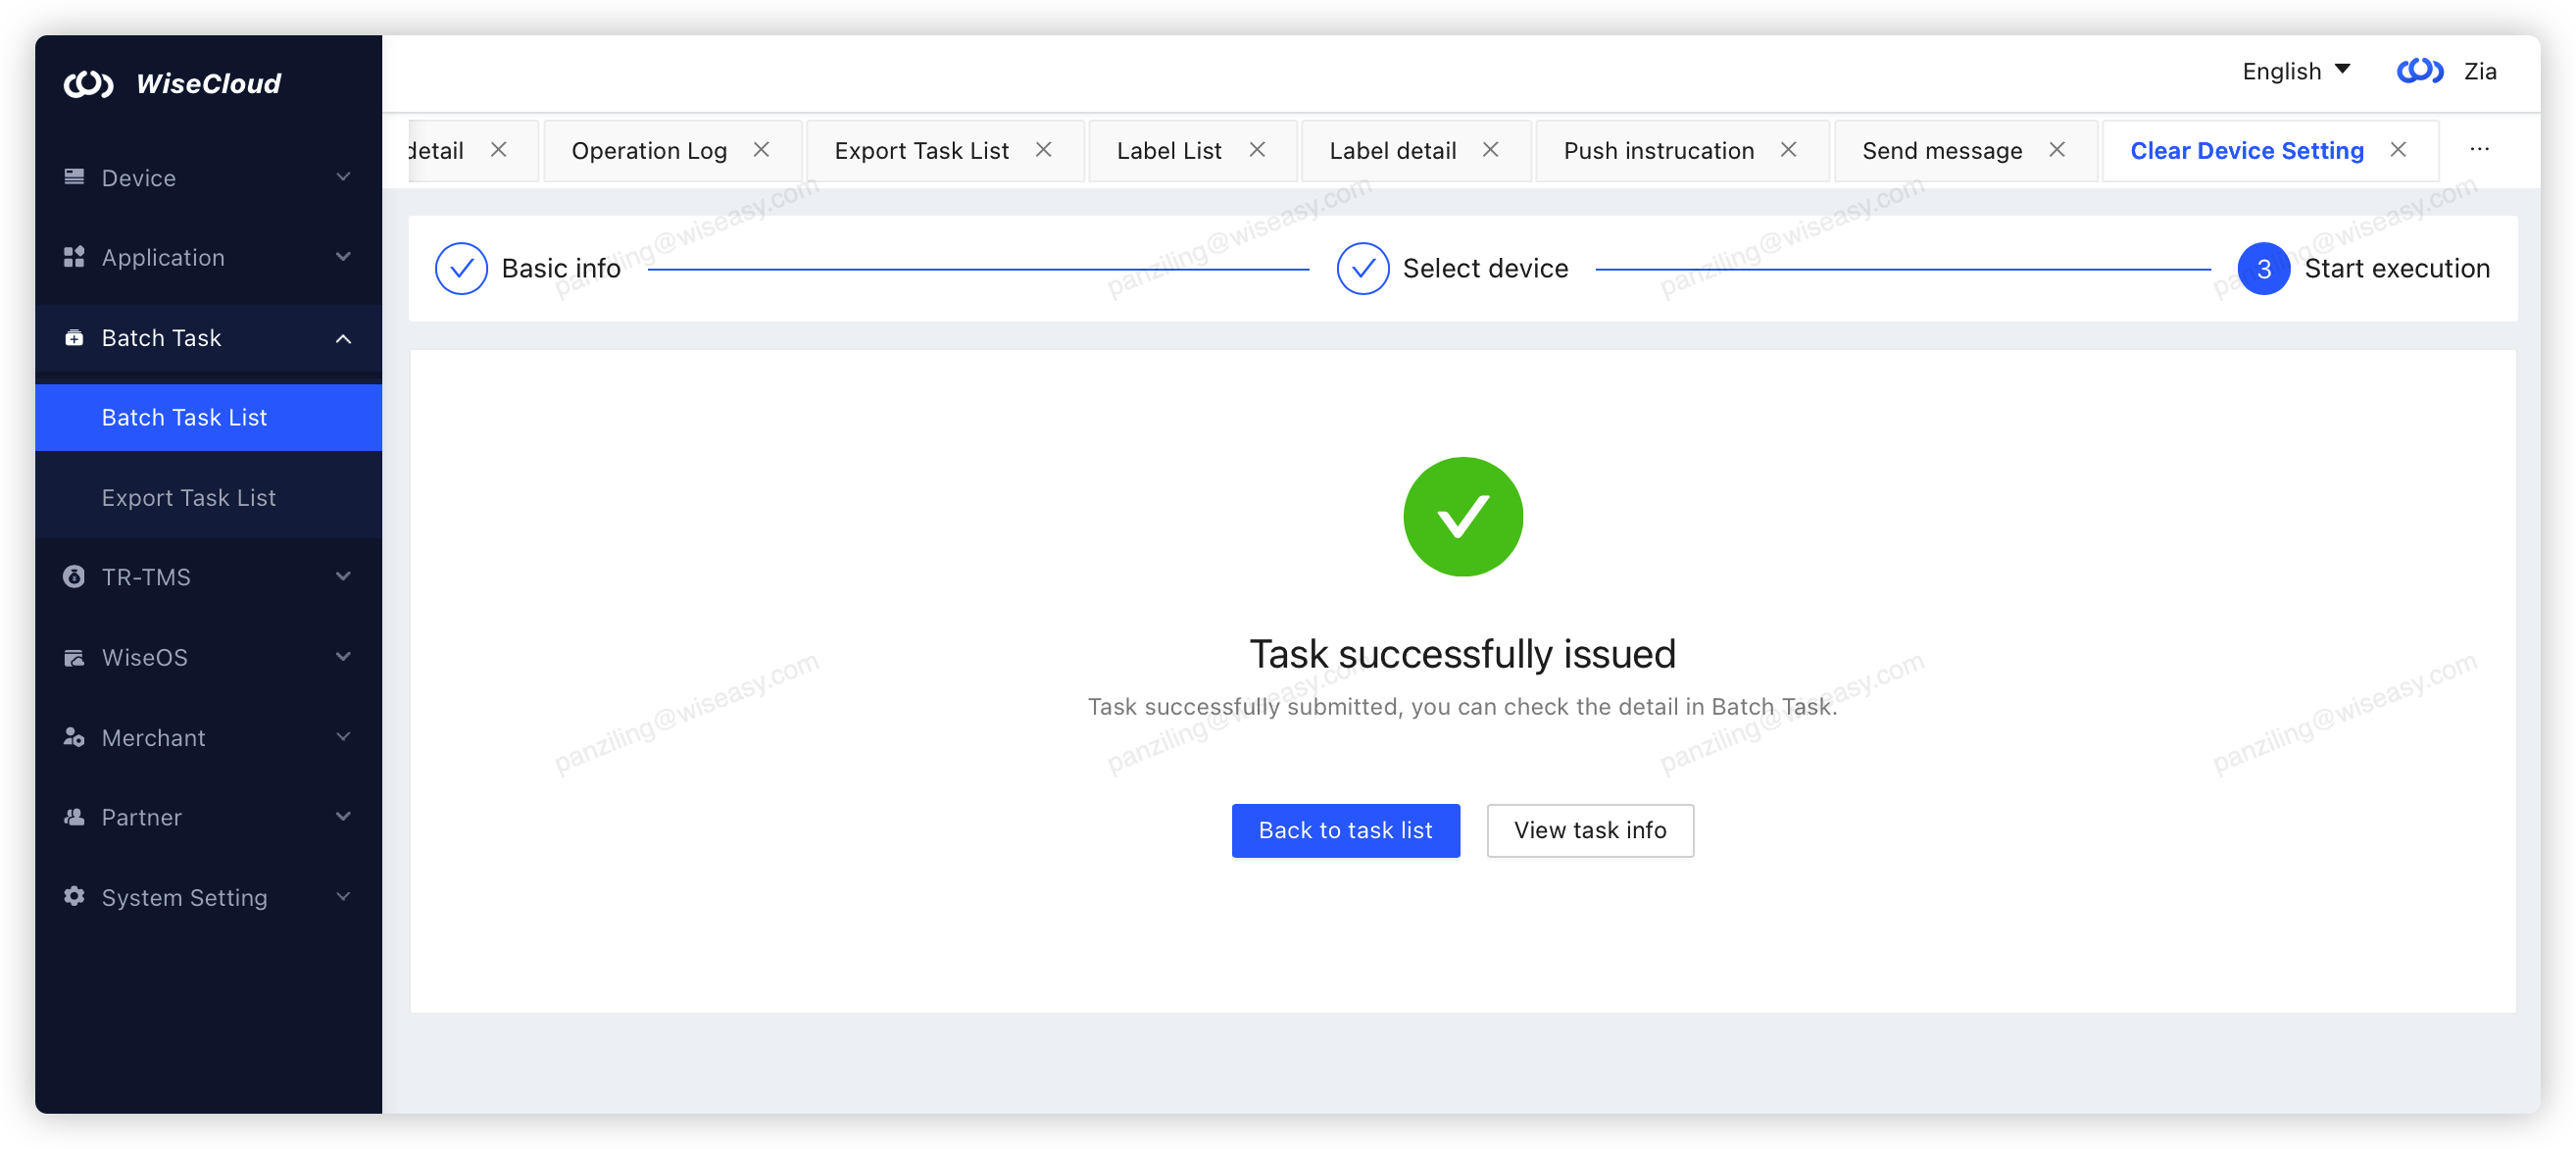
Task: Open the English language dropdown
Action: [x=2295, y=71]
